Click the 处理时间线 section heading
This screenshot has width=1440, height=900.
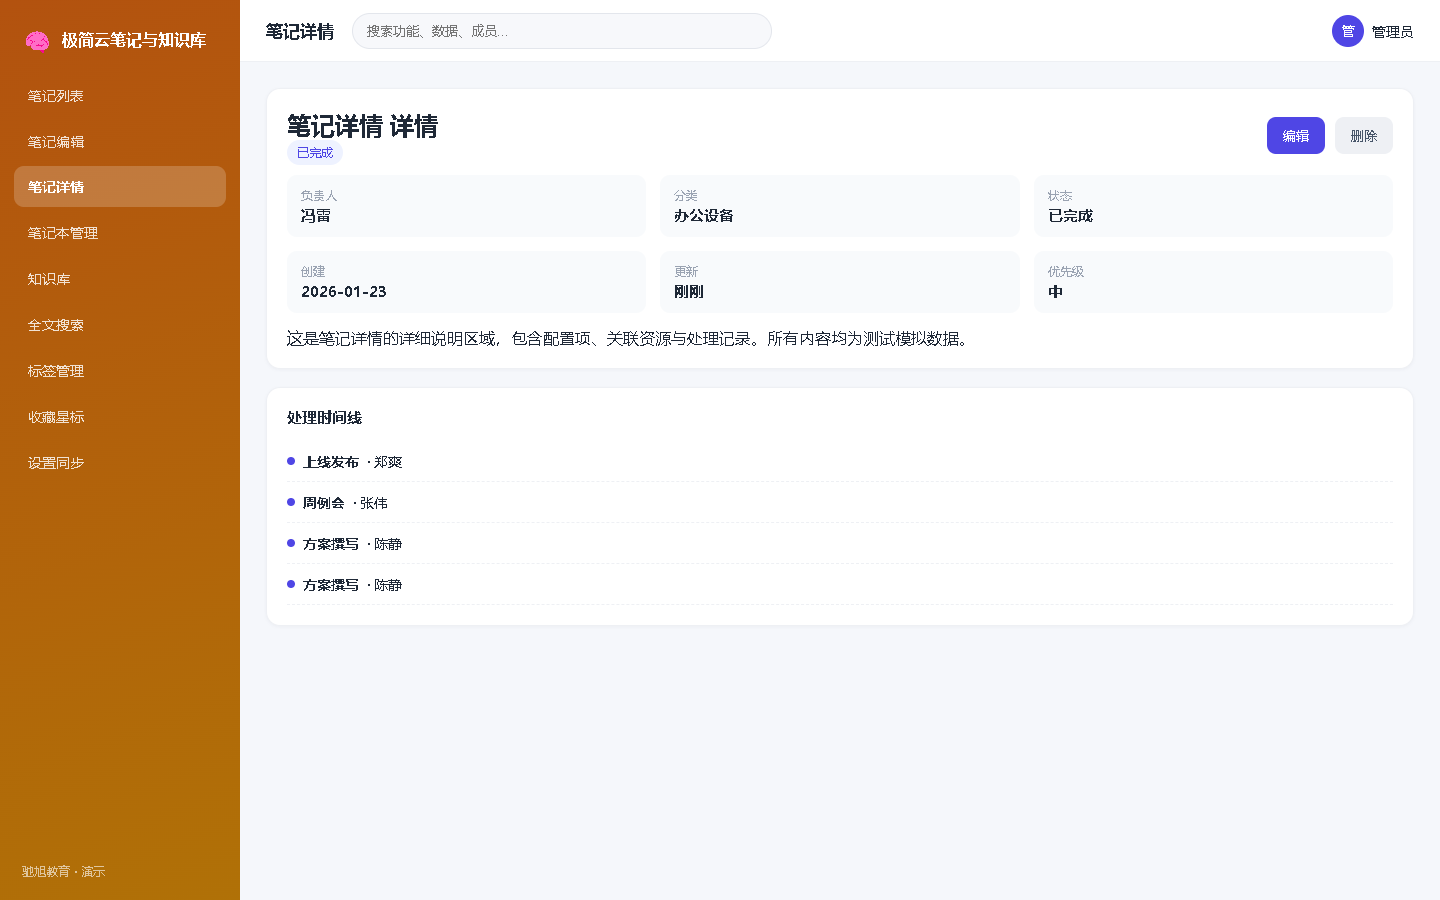(x=324, y=418)
